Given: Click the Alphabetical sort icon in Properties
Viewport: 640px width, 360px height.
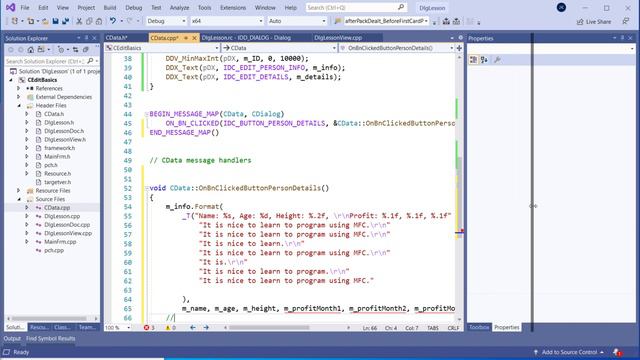Looking at the screenshot, I should tap(484, 60).
